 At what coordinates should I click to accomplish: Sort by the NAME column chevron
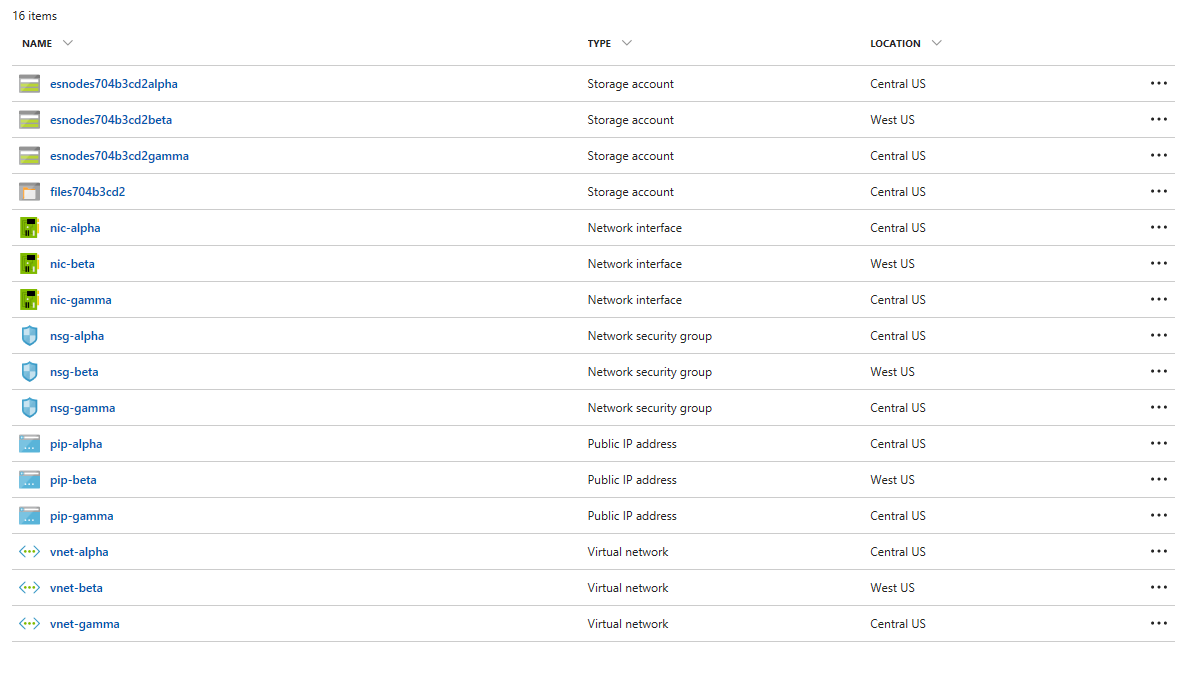pos(67,43)
